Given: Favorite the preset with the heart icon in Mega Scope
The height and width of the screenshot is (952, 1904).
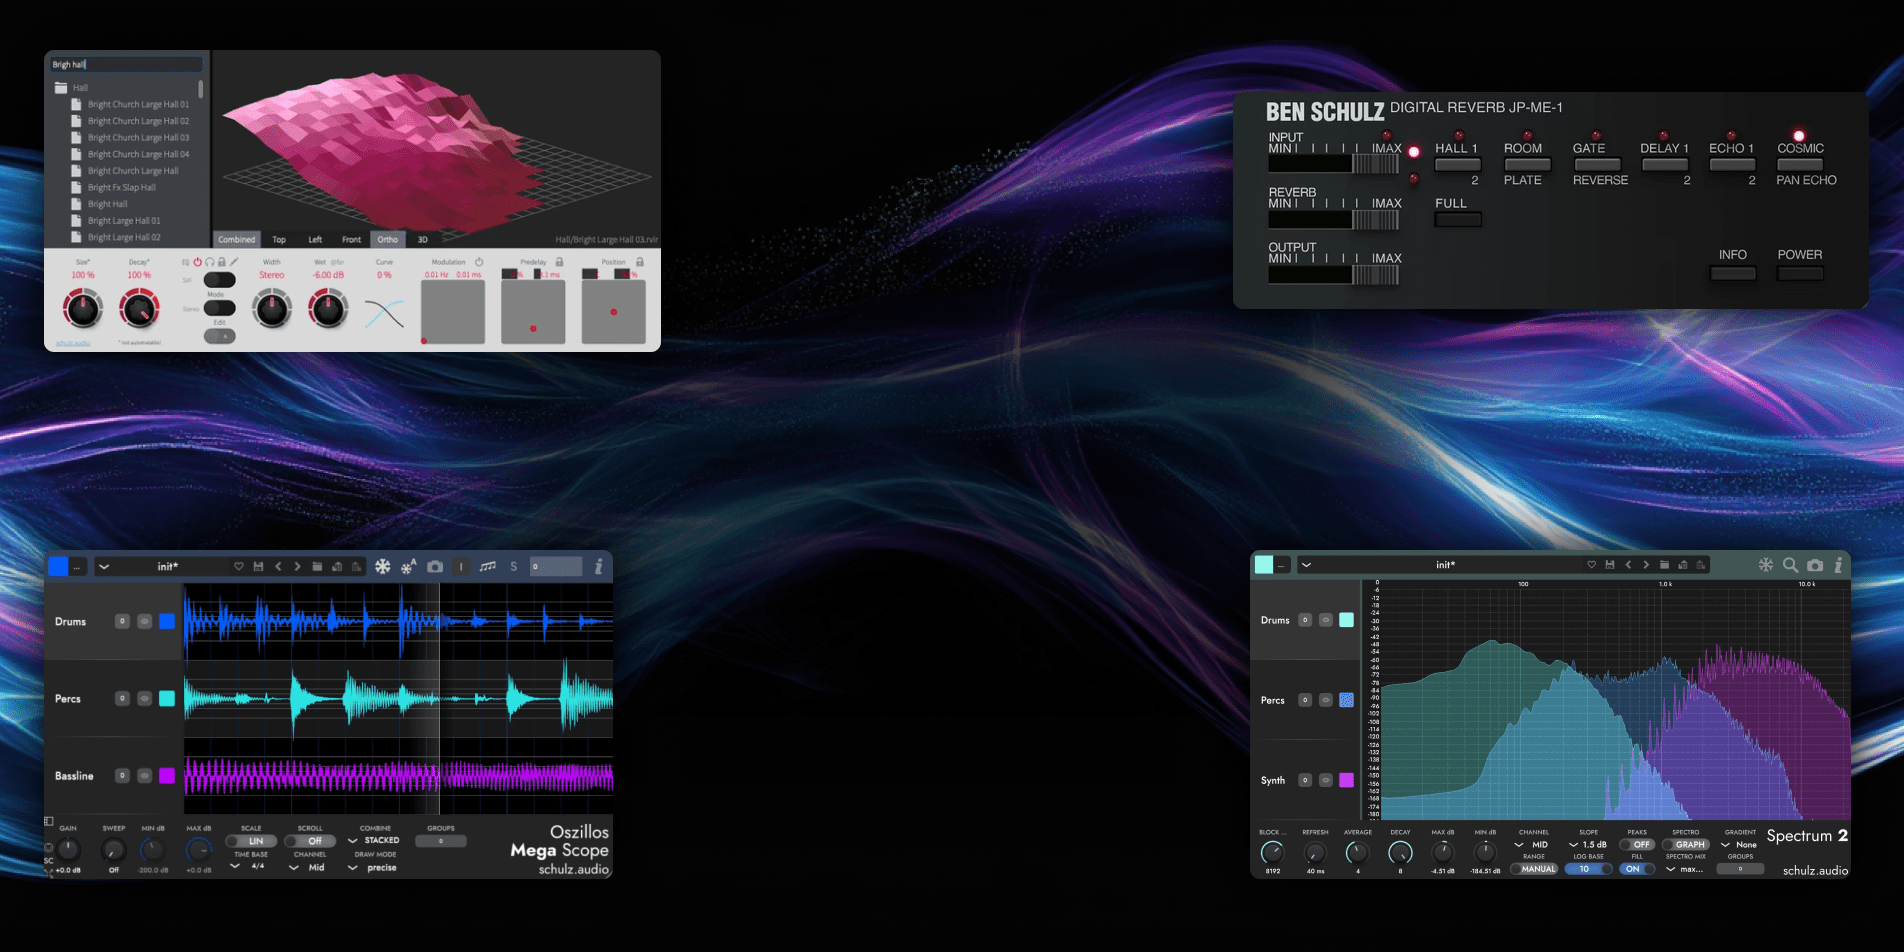Looking at the screenshot, I should [x=238, y=566].
